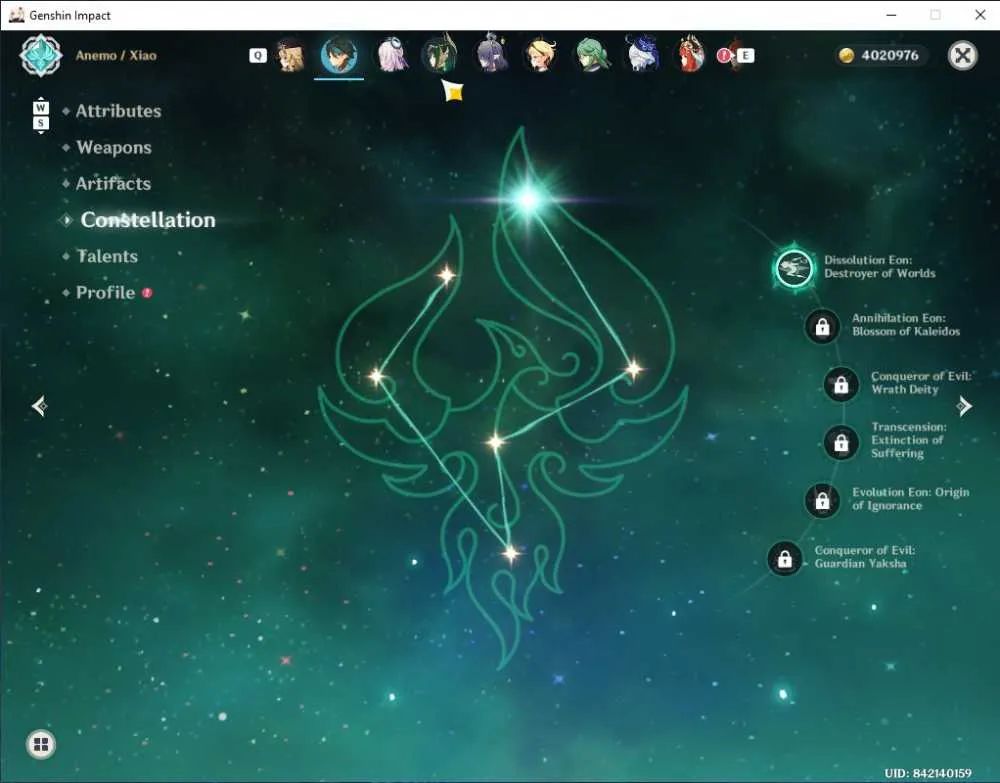Screen dimensions: 1000x783
Task: Click the Q key hint button
Action: (x=258, y=55)
